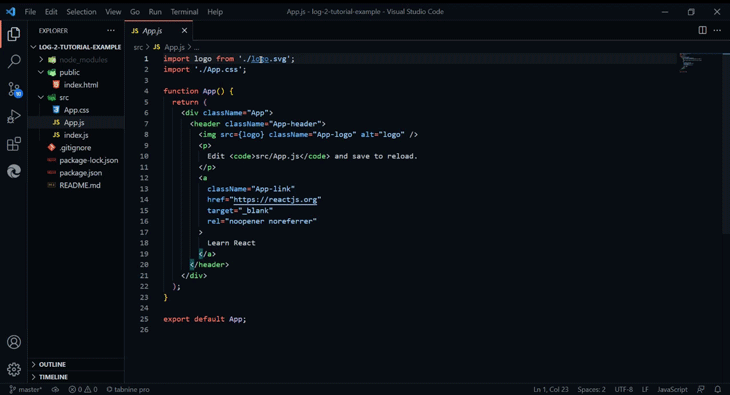Click tabnine pro status item
Image resolution: width=730 pixels, height=395 pixels.
coord(128,389)
